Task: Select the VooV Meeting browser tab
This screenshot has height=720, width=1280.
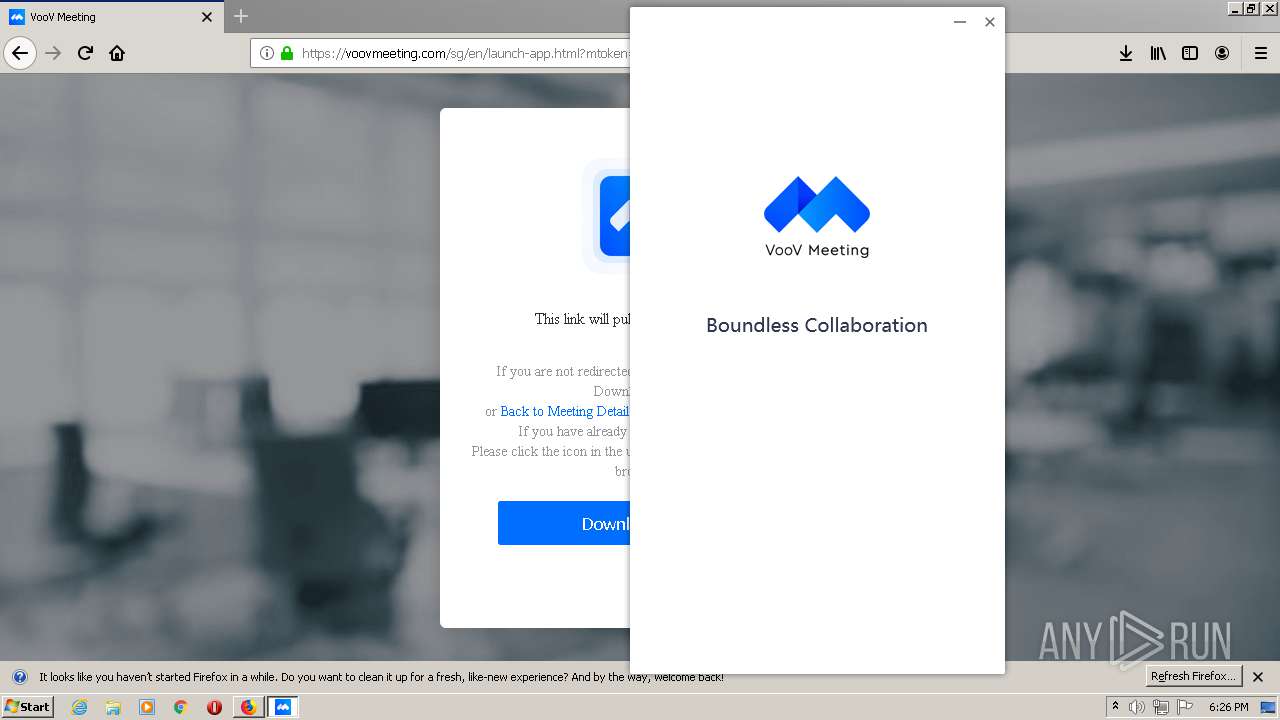Action: click(110, 17)
